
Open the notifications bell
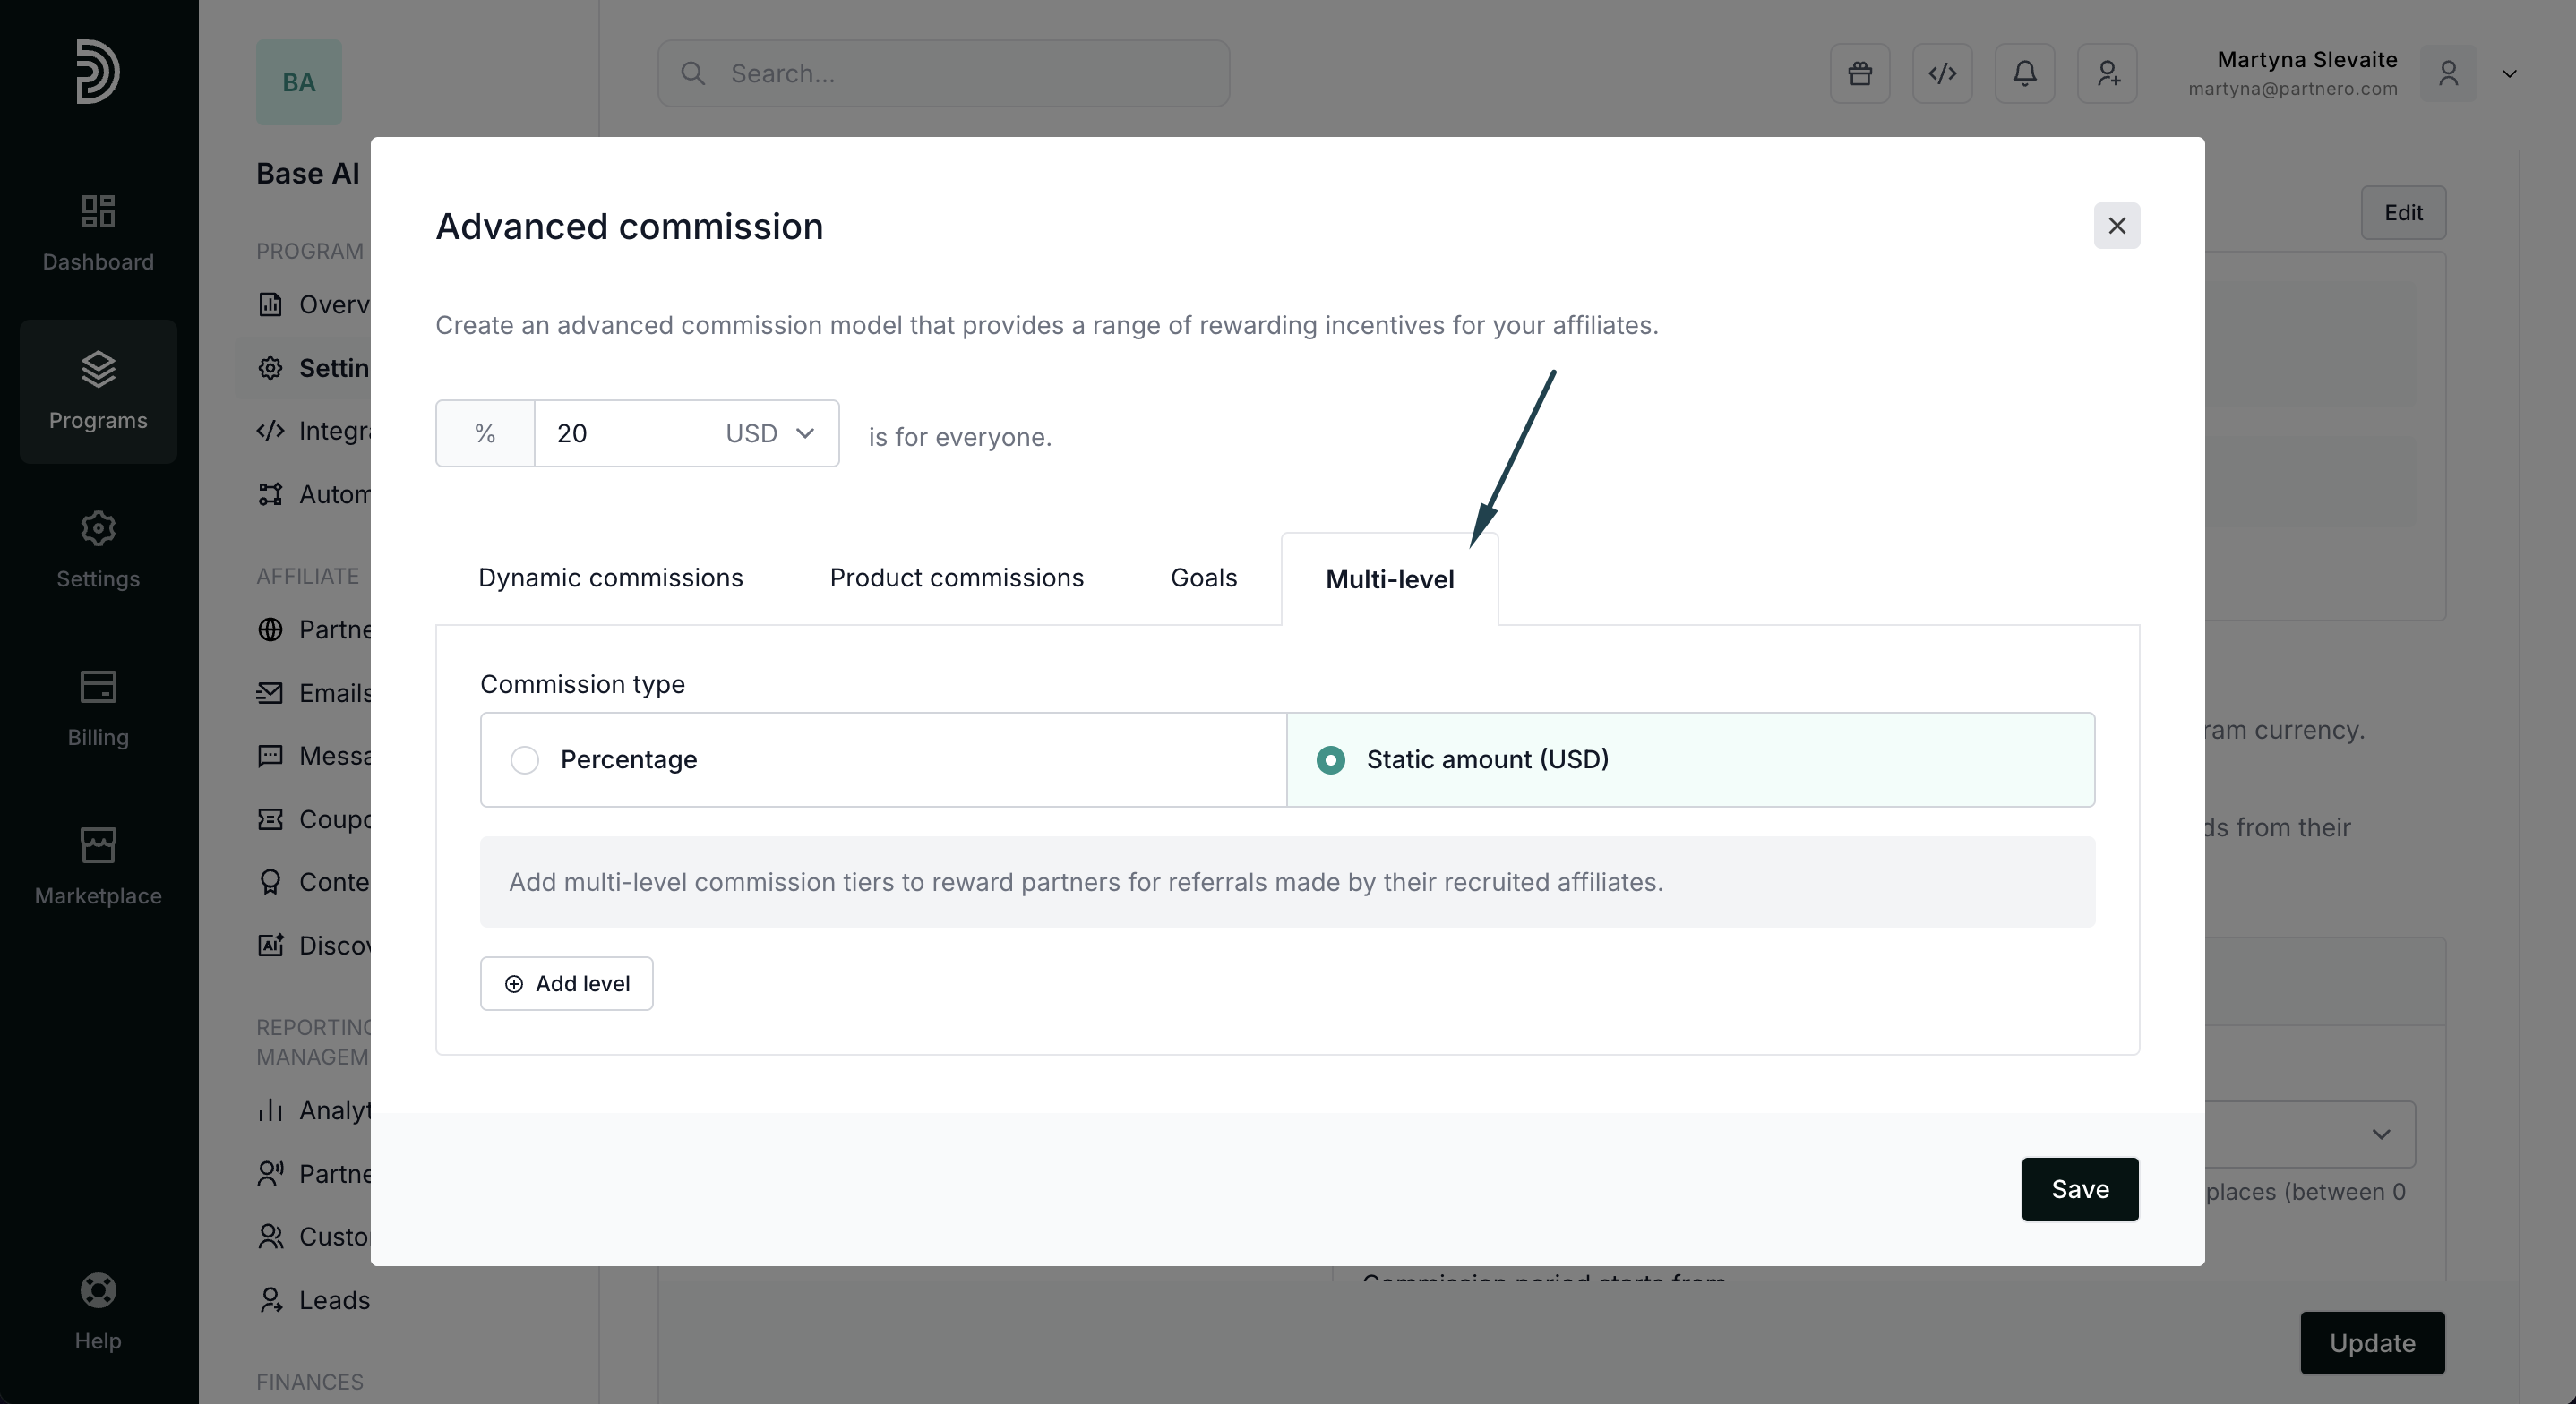(x=2024, y=73)
